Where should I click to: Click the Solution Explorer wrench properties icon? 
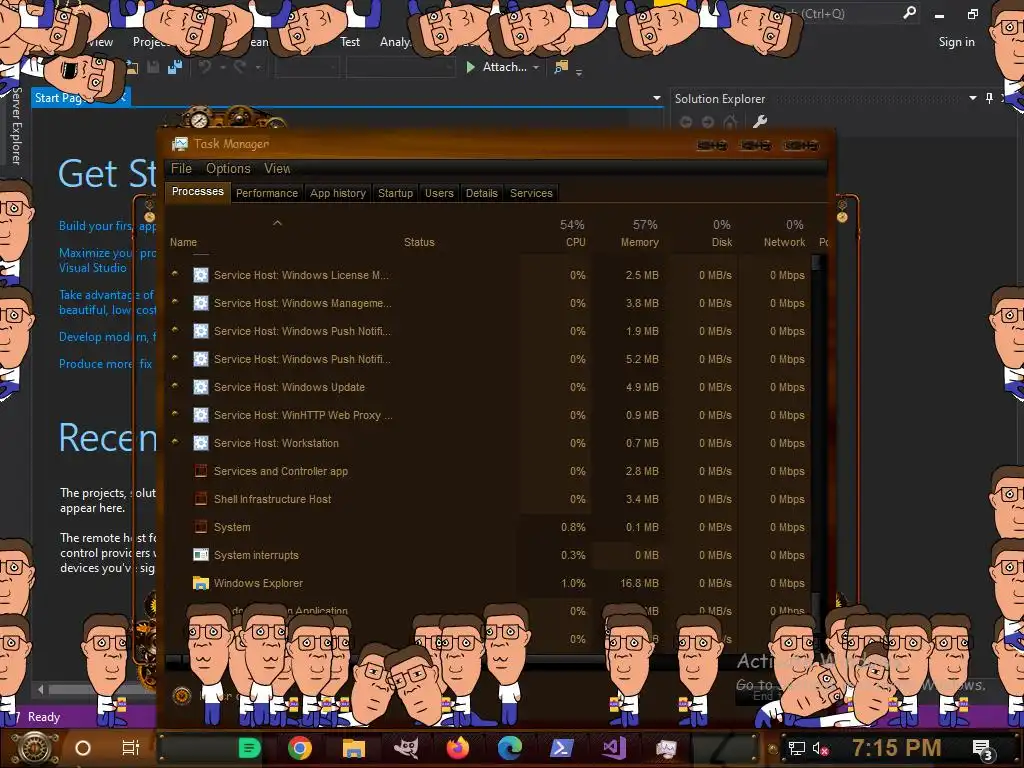point(760,121)
